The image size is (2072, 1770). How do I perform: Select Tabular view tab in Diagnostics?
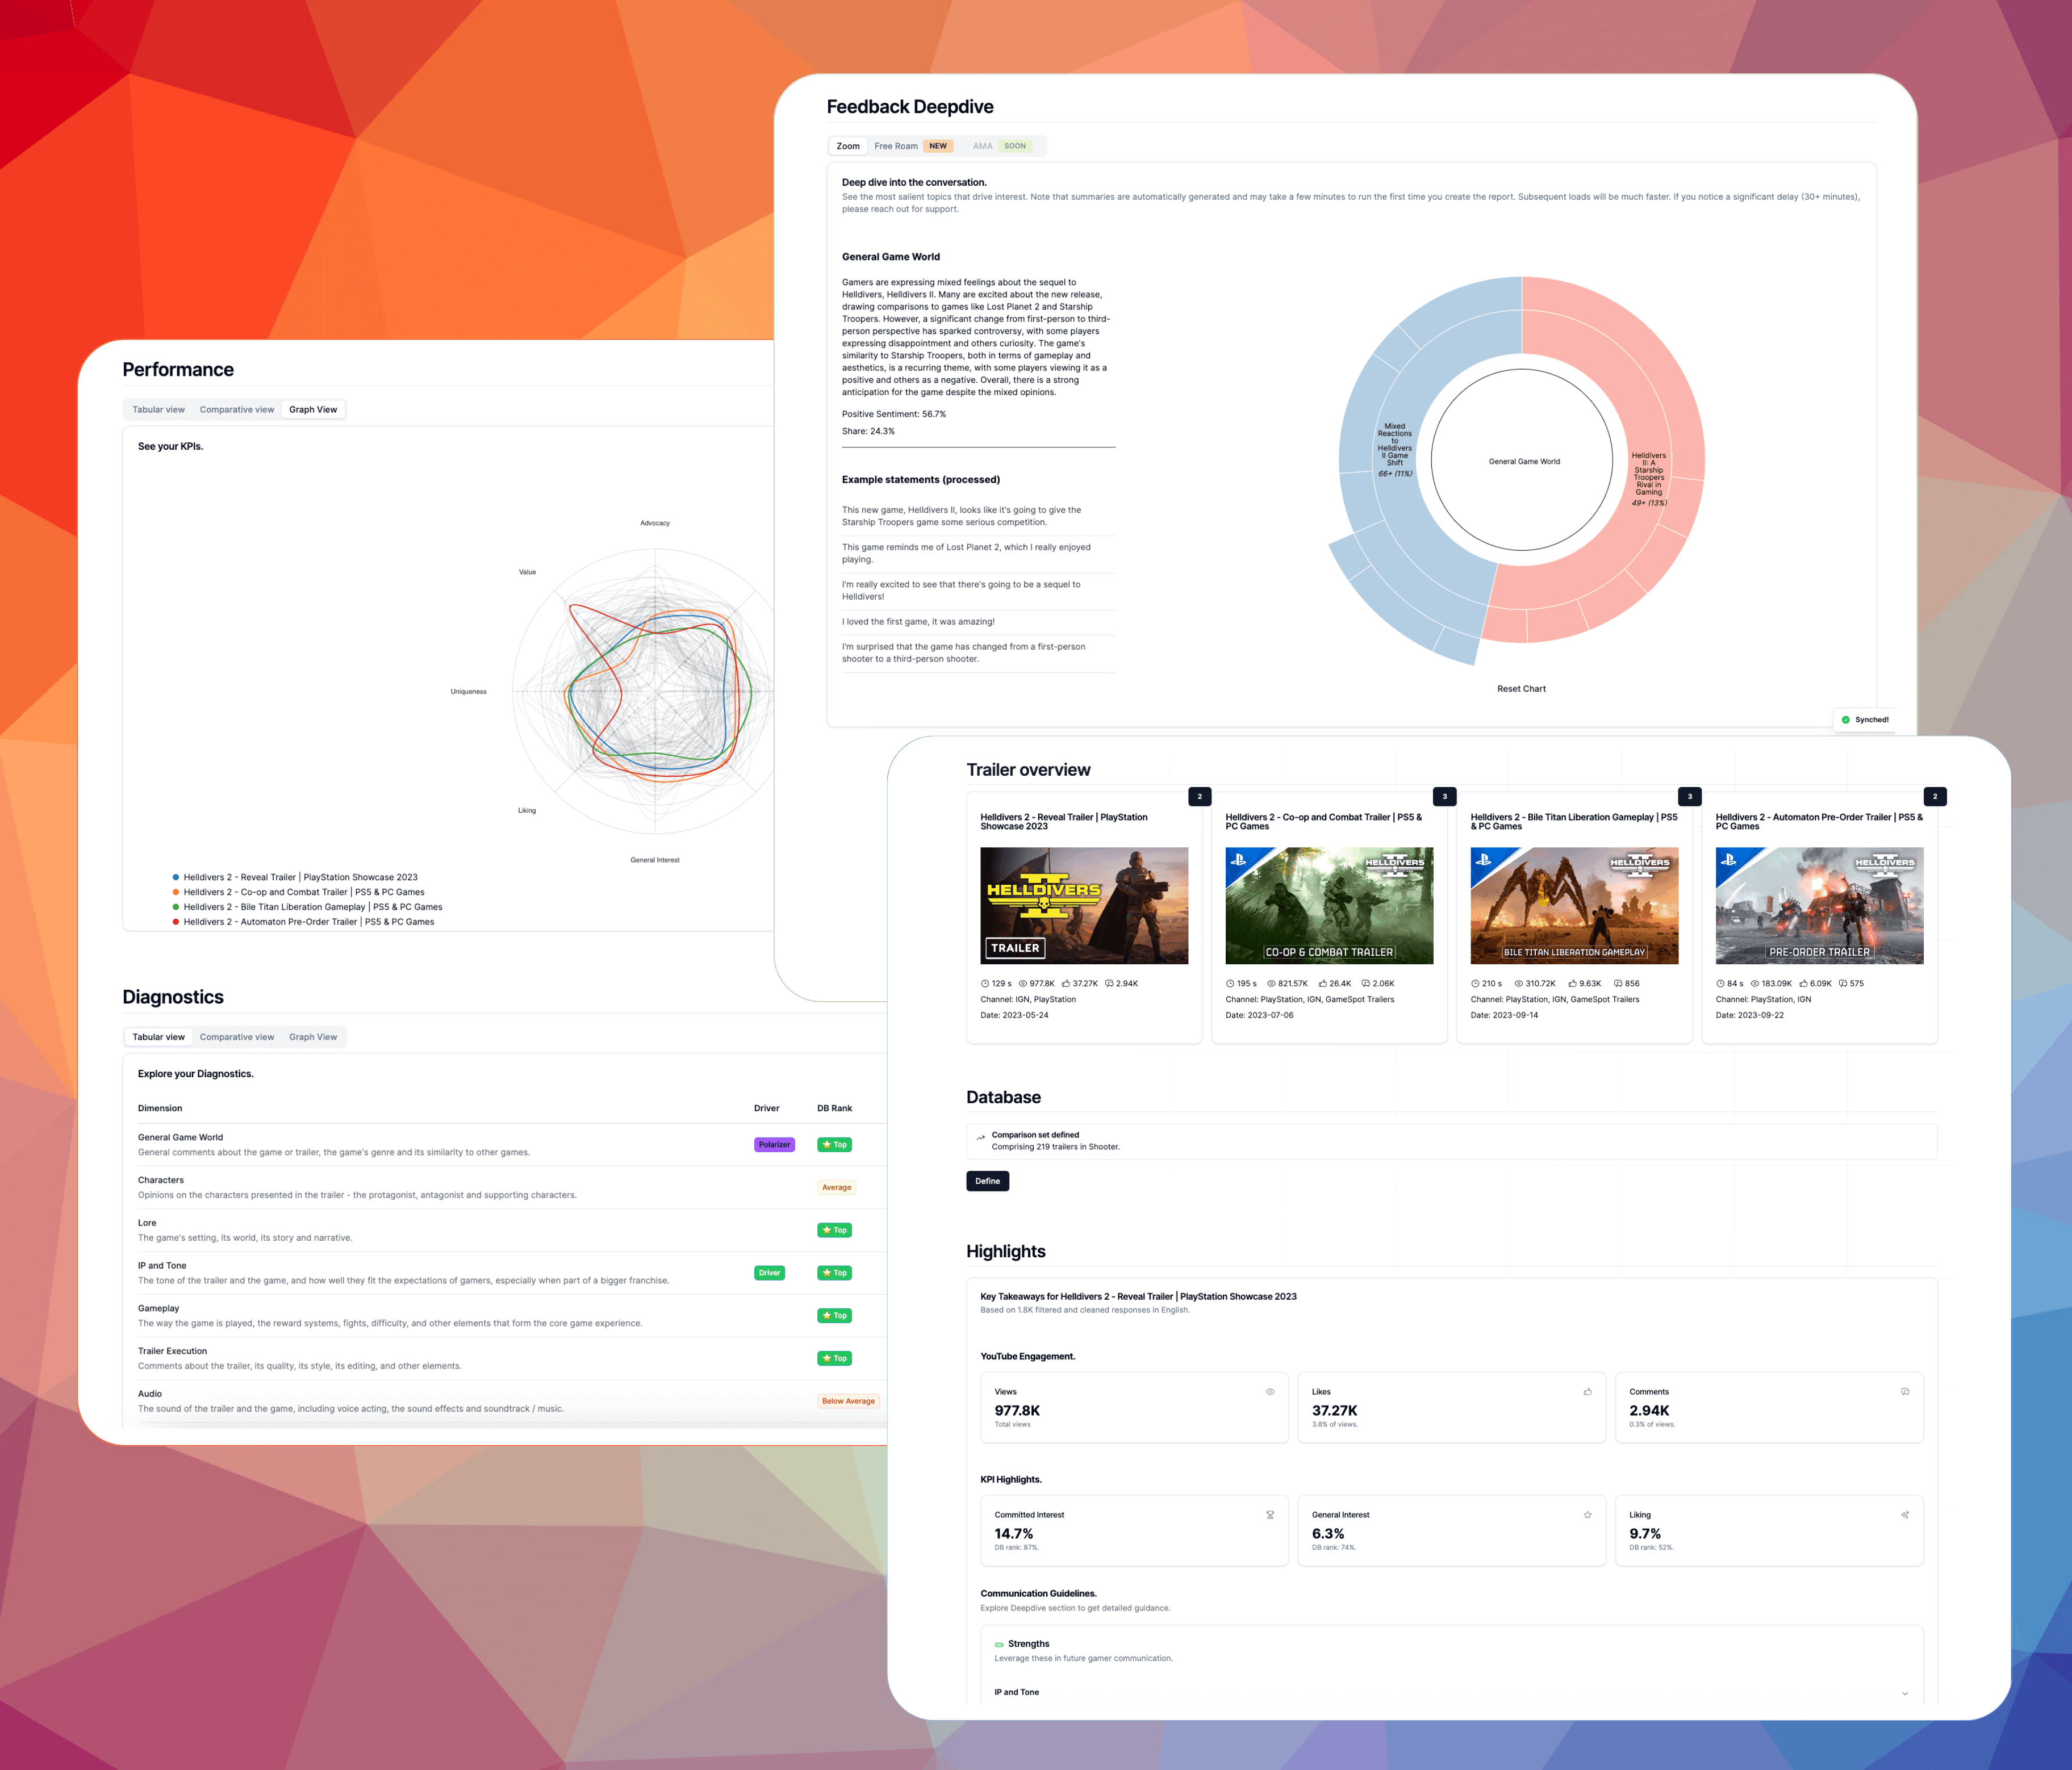coord(158,1037)
